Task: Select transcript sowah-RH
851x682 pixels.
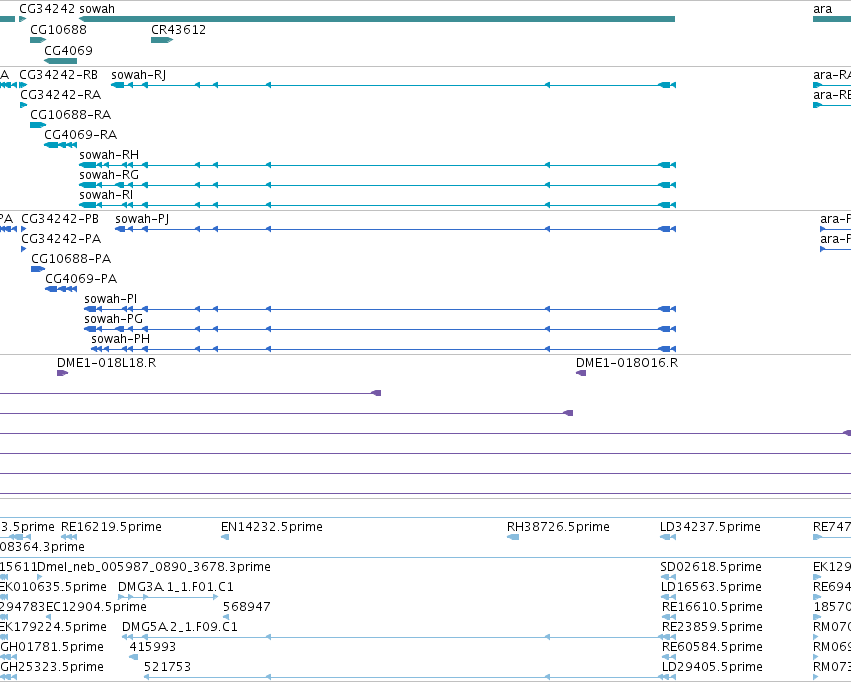Action: (377, 165)
